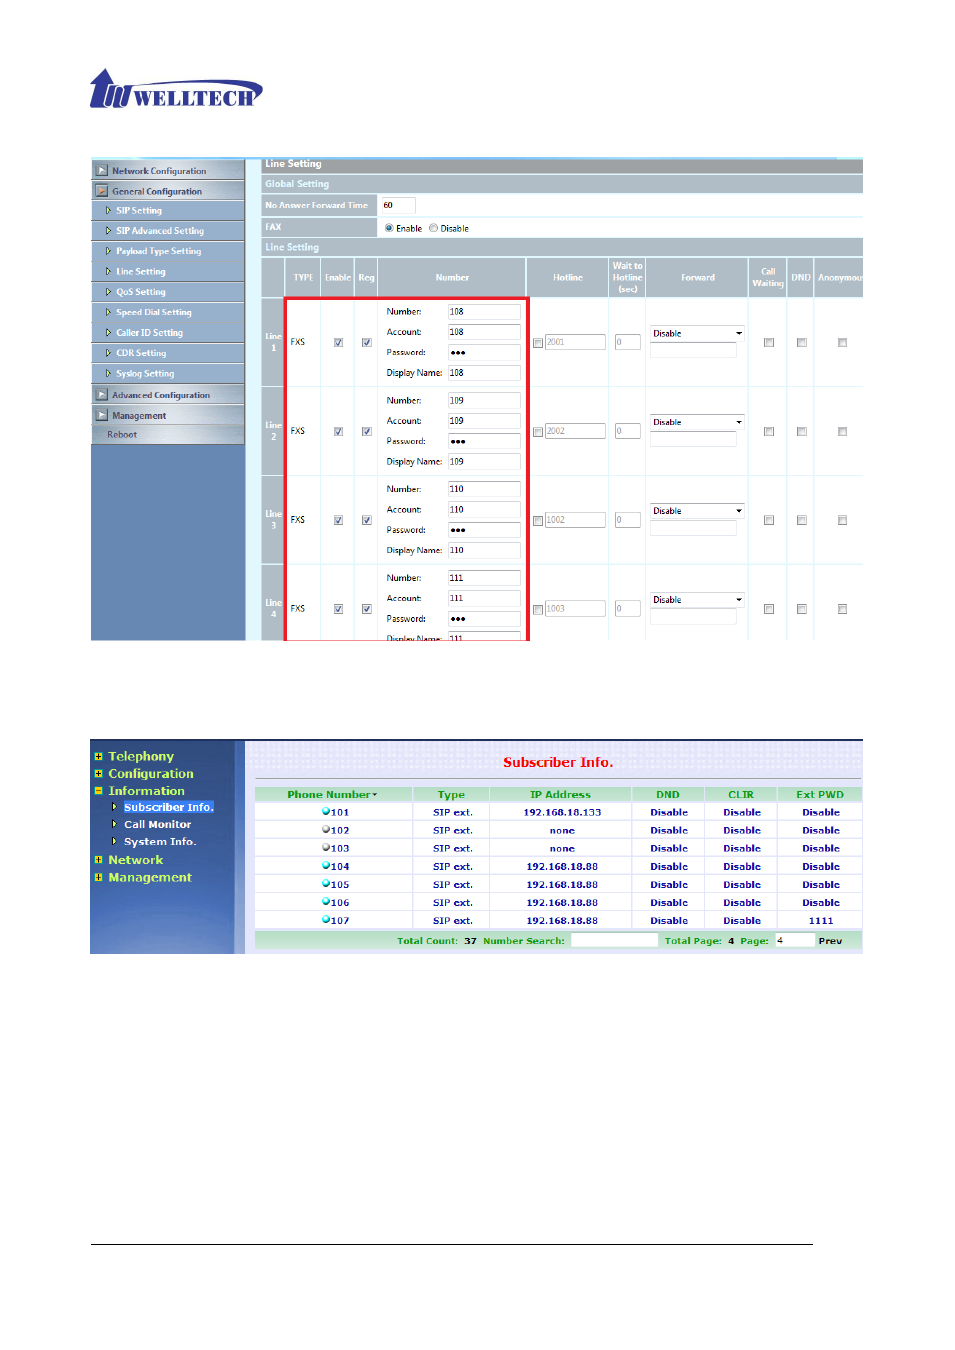This screenshot has height=1350, width=955.
Task: Click the Prev page link
Action: pos(830,941)
